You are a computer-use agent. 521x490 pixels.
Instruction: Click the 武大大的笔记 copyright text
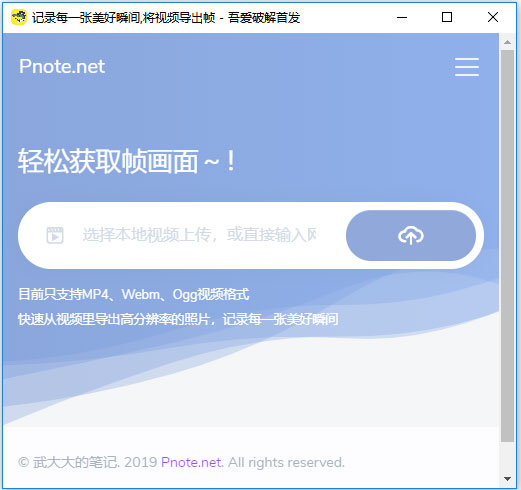[x=75, y=462]
